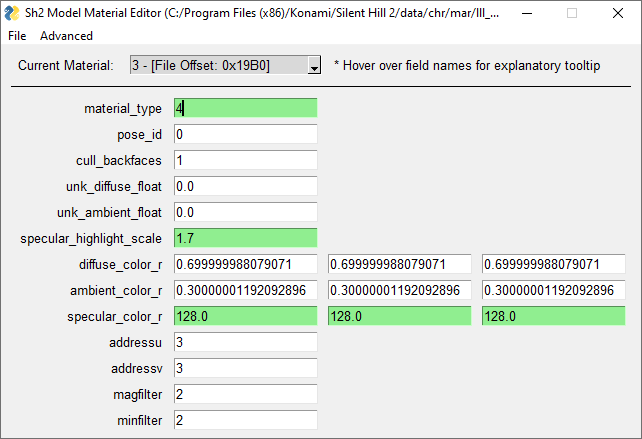
Task: Click the material_type input field
Action: [245, 108]
